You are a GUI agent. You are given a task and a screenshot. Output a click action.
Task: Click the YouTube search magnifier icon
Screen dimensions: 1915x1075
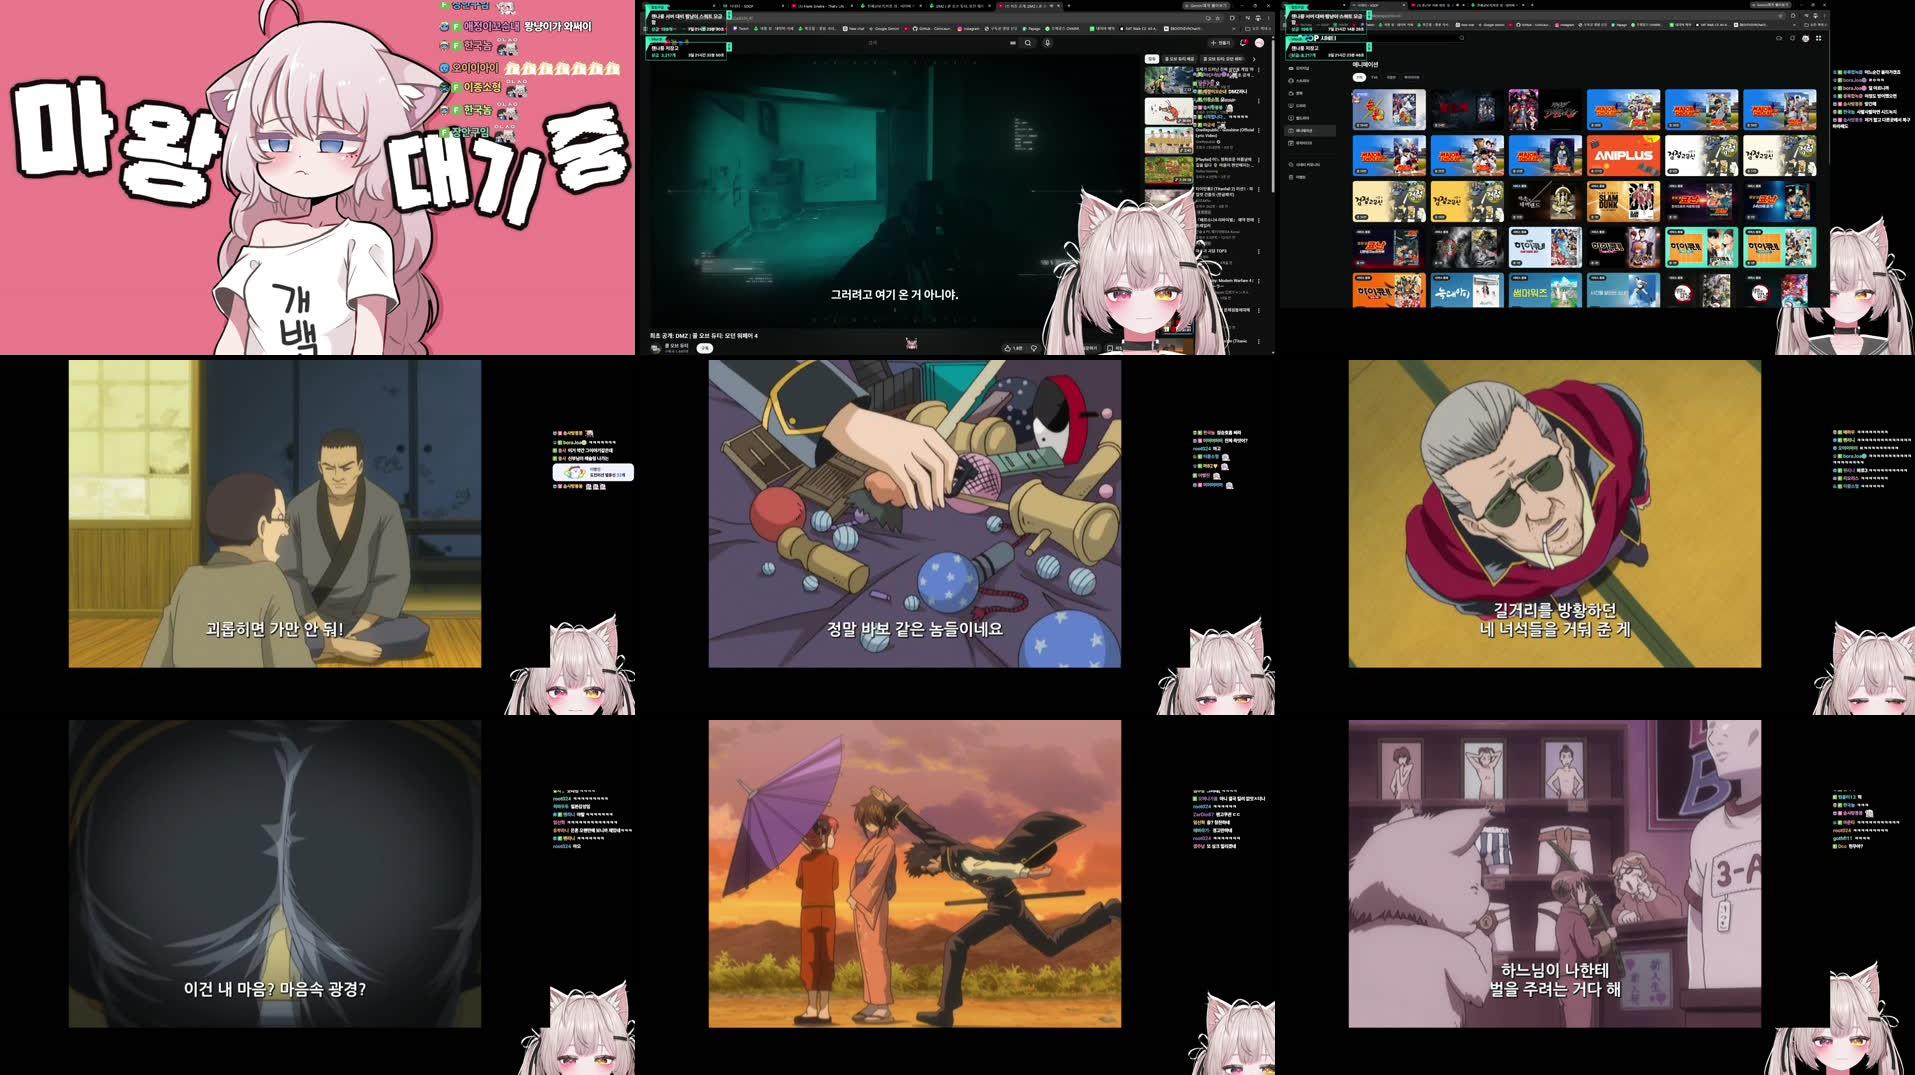coord(1028,43)
